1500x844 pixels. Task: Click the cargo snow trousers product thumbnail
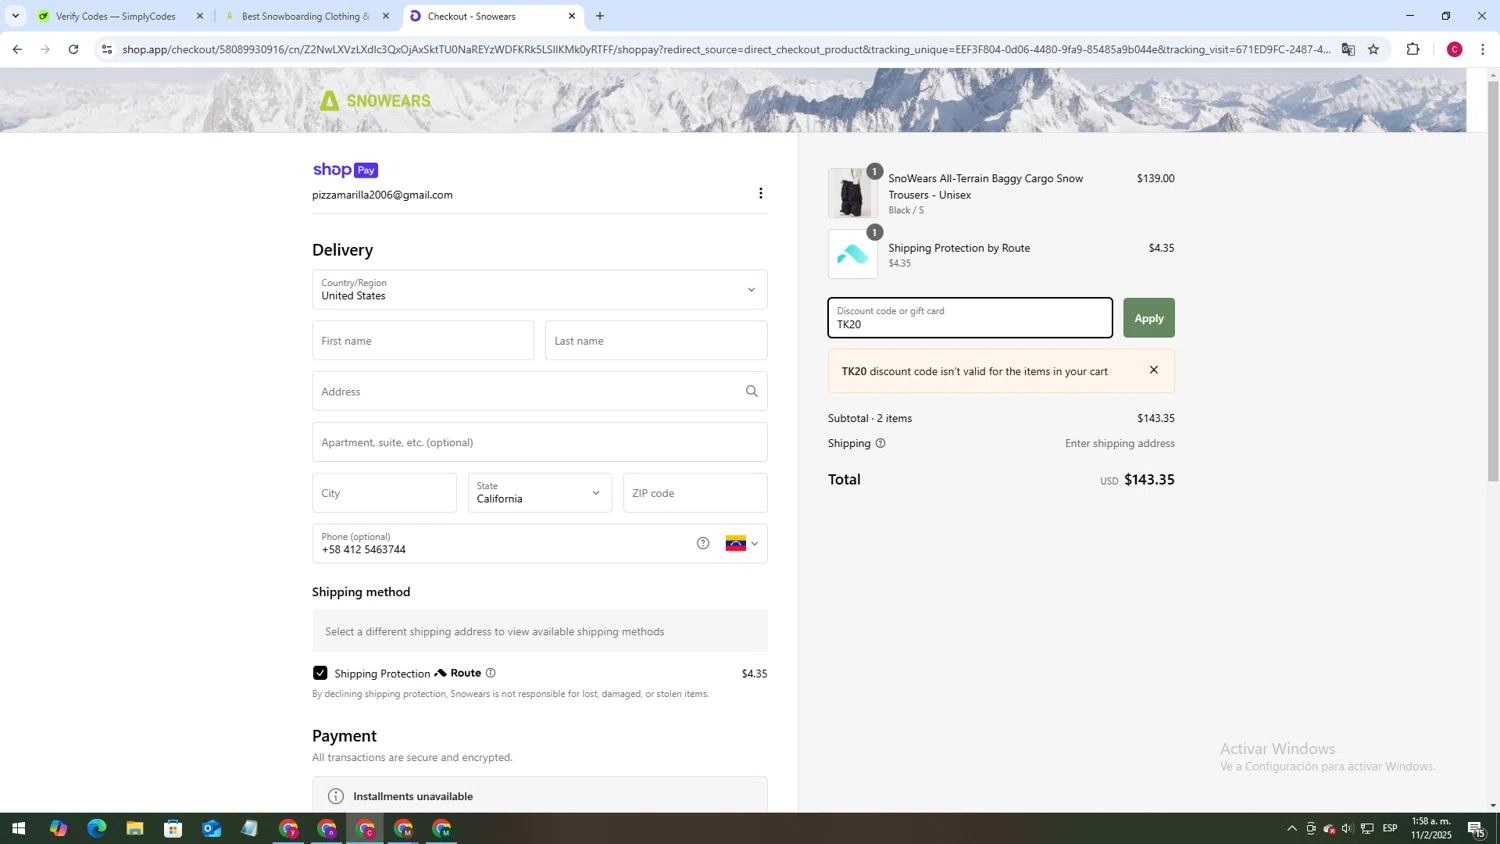(x=852, y=193)
